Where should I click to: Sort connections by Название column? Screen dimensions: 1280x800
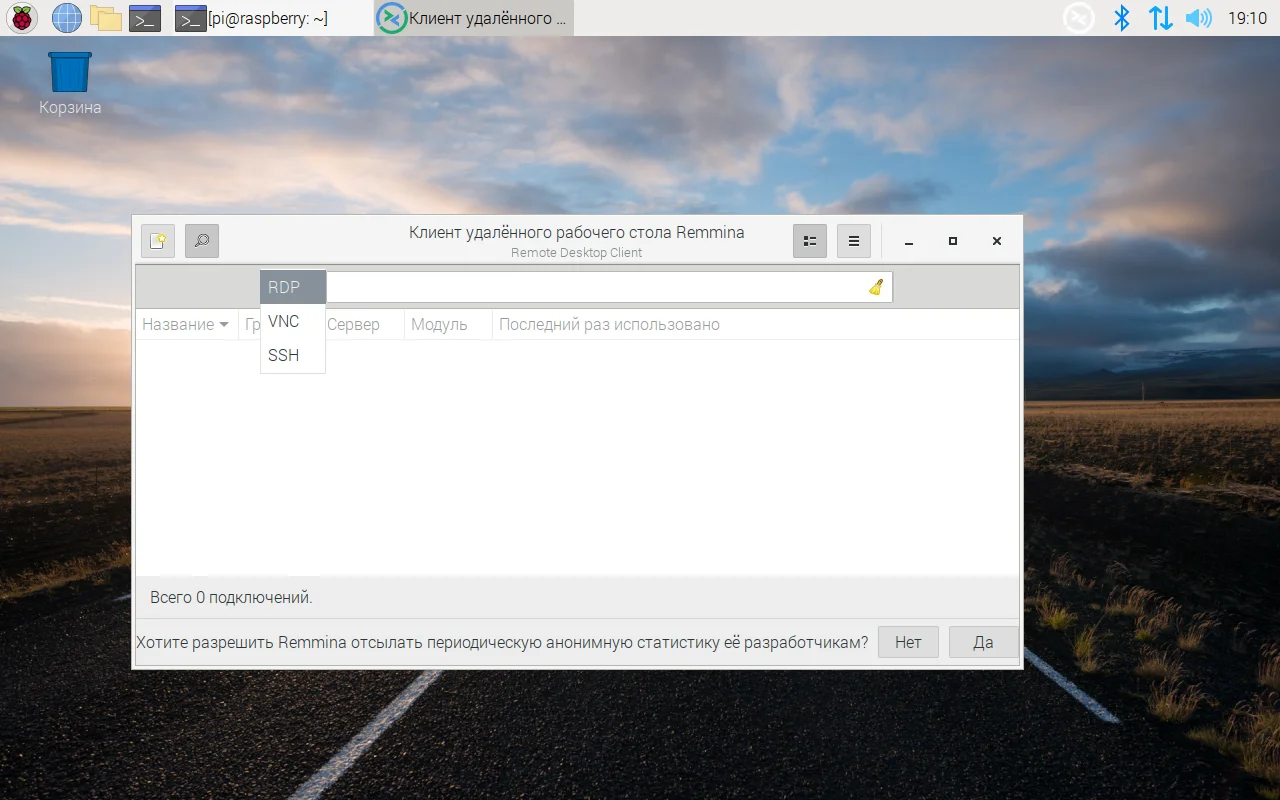[x=186, y=324]
